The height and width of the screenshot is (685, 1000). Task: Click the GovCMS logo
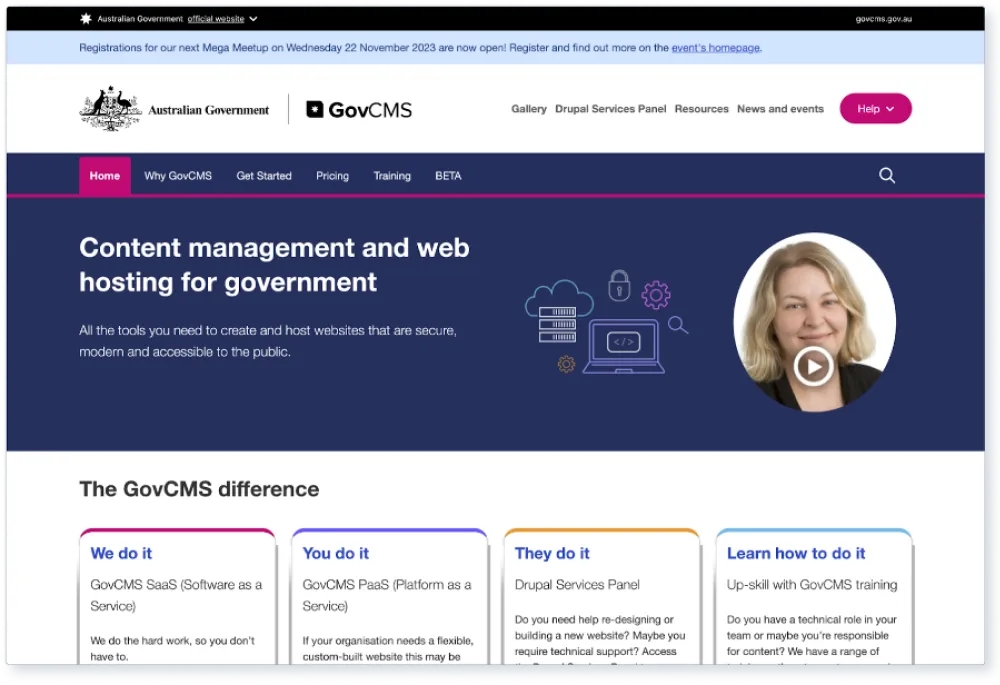point(359,110)
